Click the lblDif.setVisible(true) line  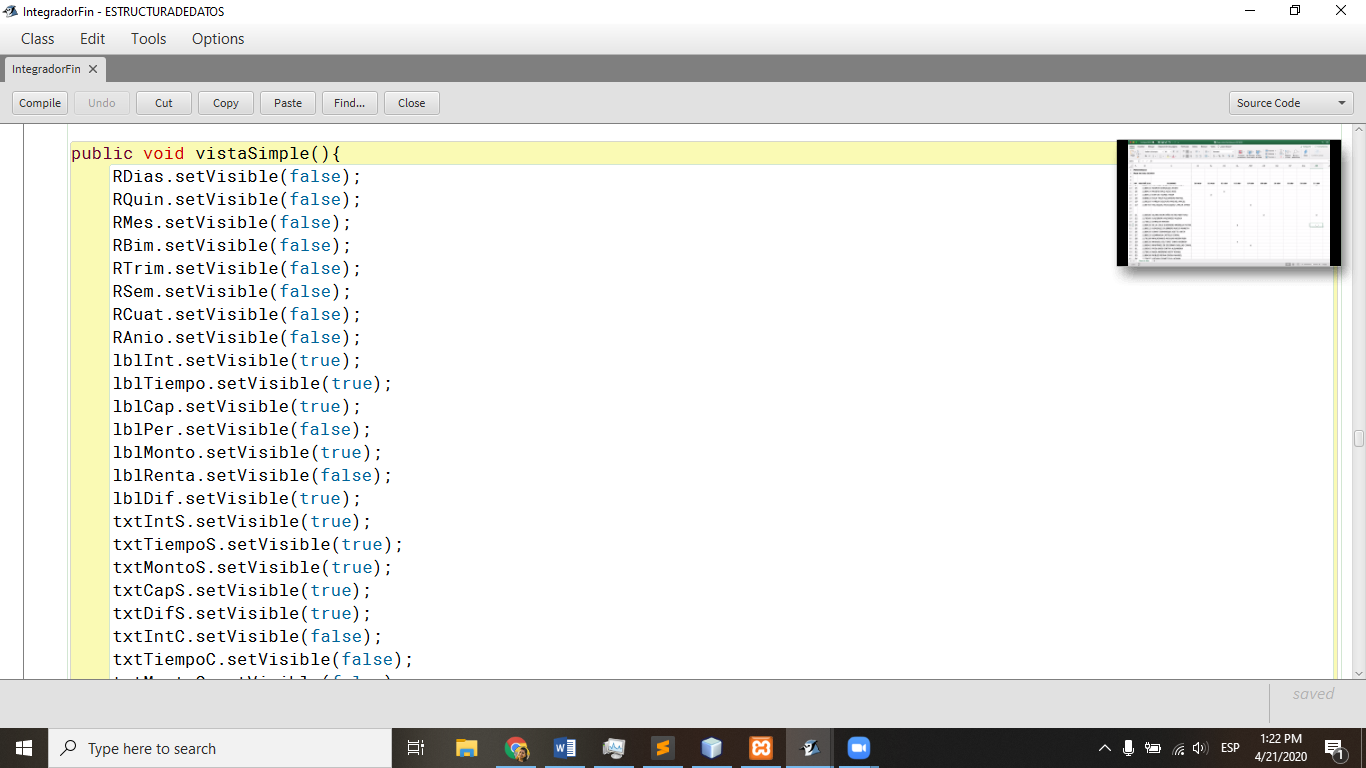point(237,498)
